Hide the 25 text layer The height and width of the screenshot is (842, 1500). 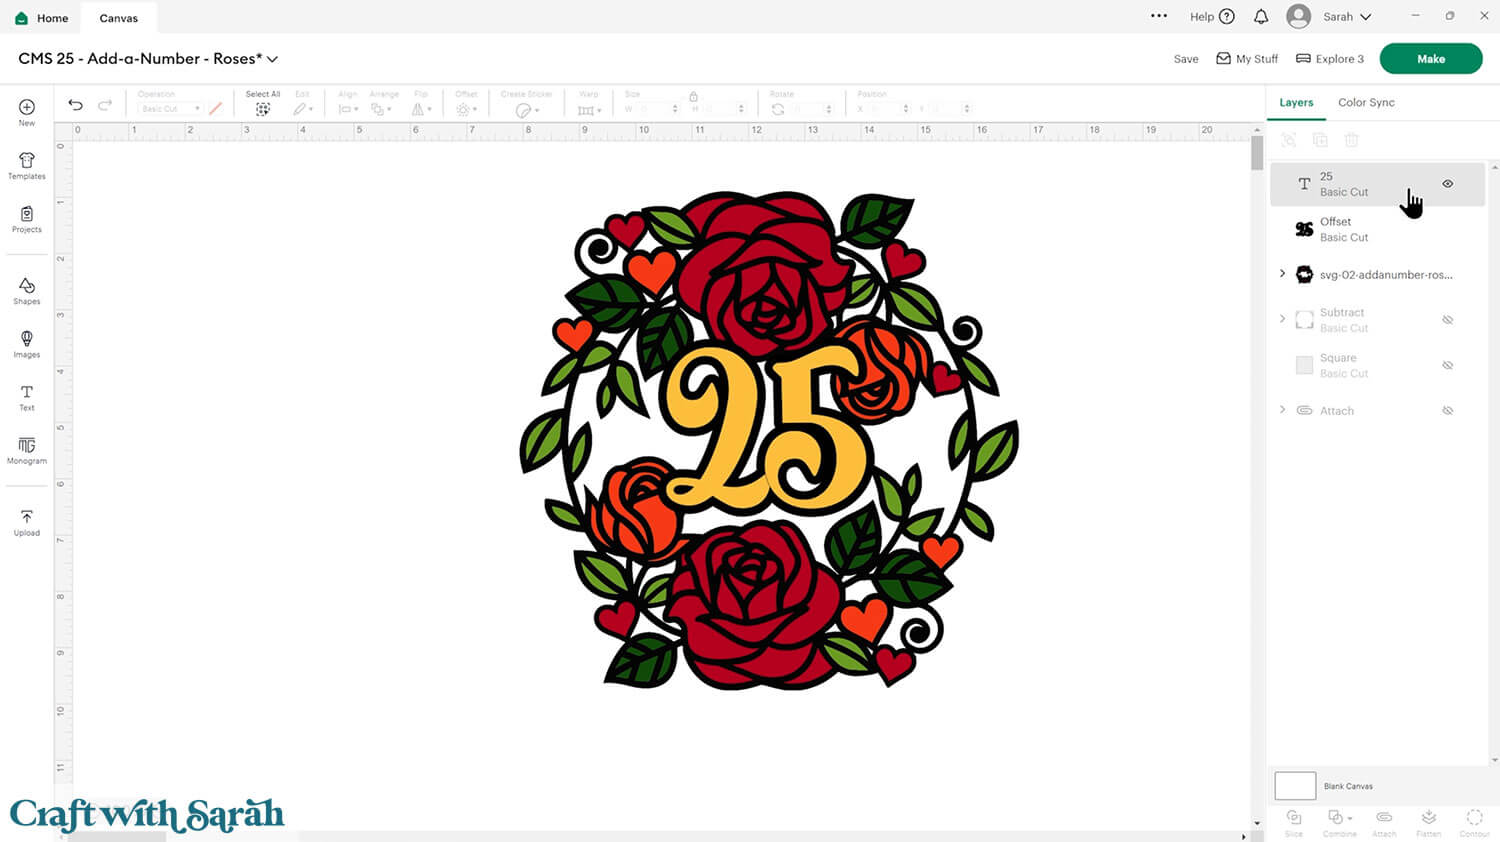tap(1447, 184)
